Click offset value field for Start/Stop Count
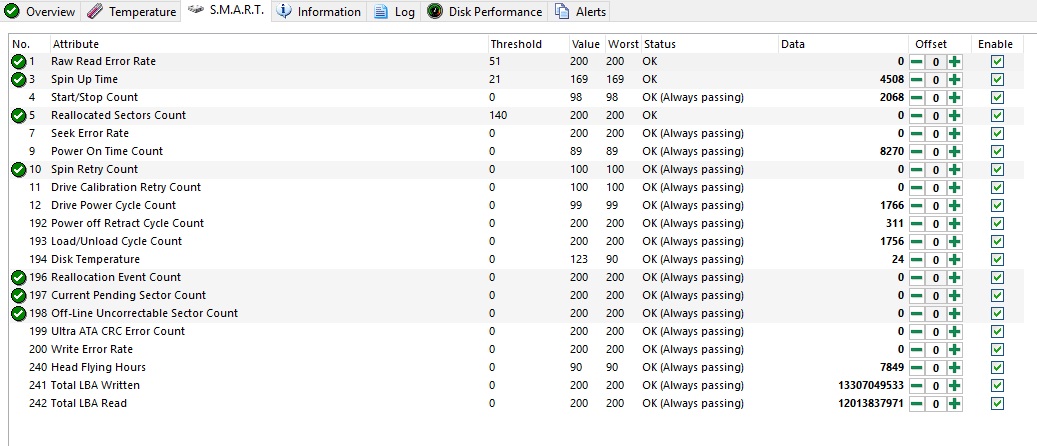Viewport: 1037px width, 446px height. click(x=935, y=97)
